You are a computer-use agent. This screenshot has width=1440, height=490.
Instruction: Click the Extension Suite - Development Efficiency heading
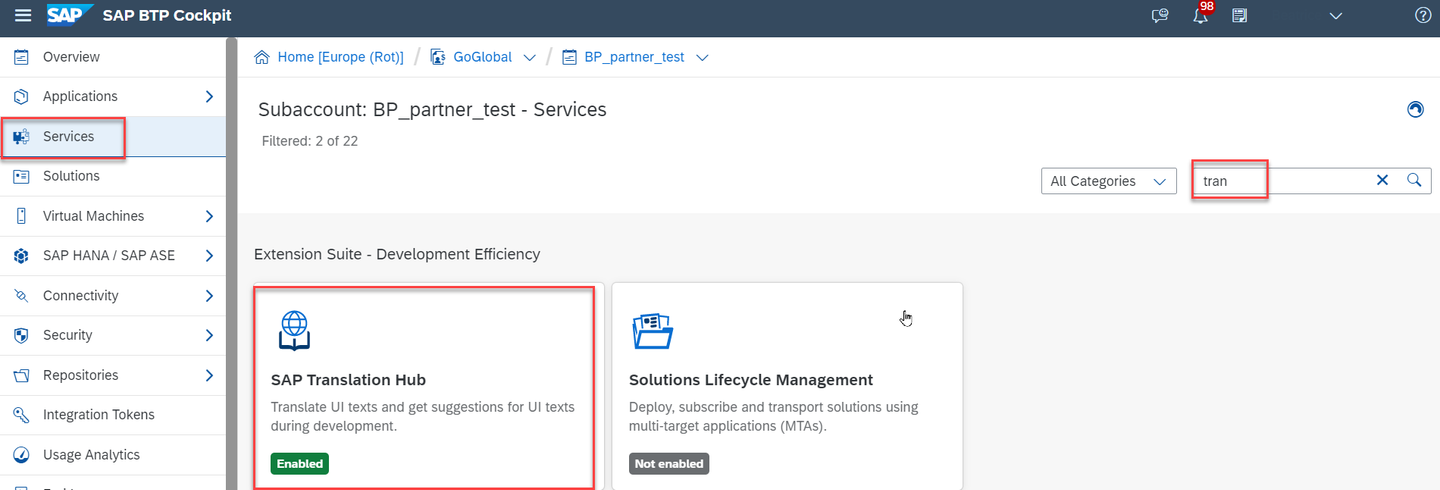(x=397, y=254)
